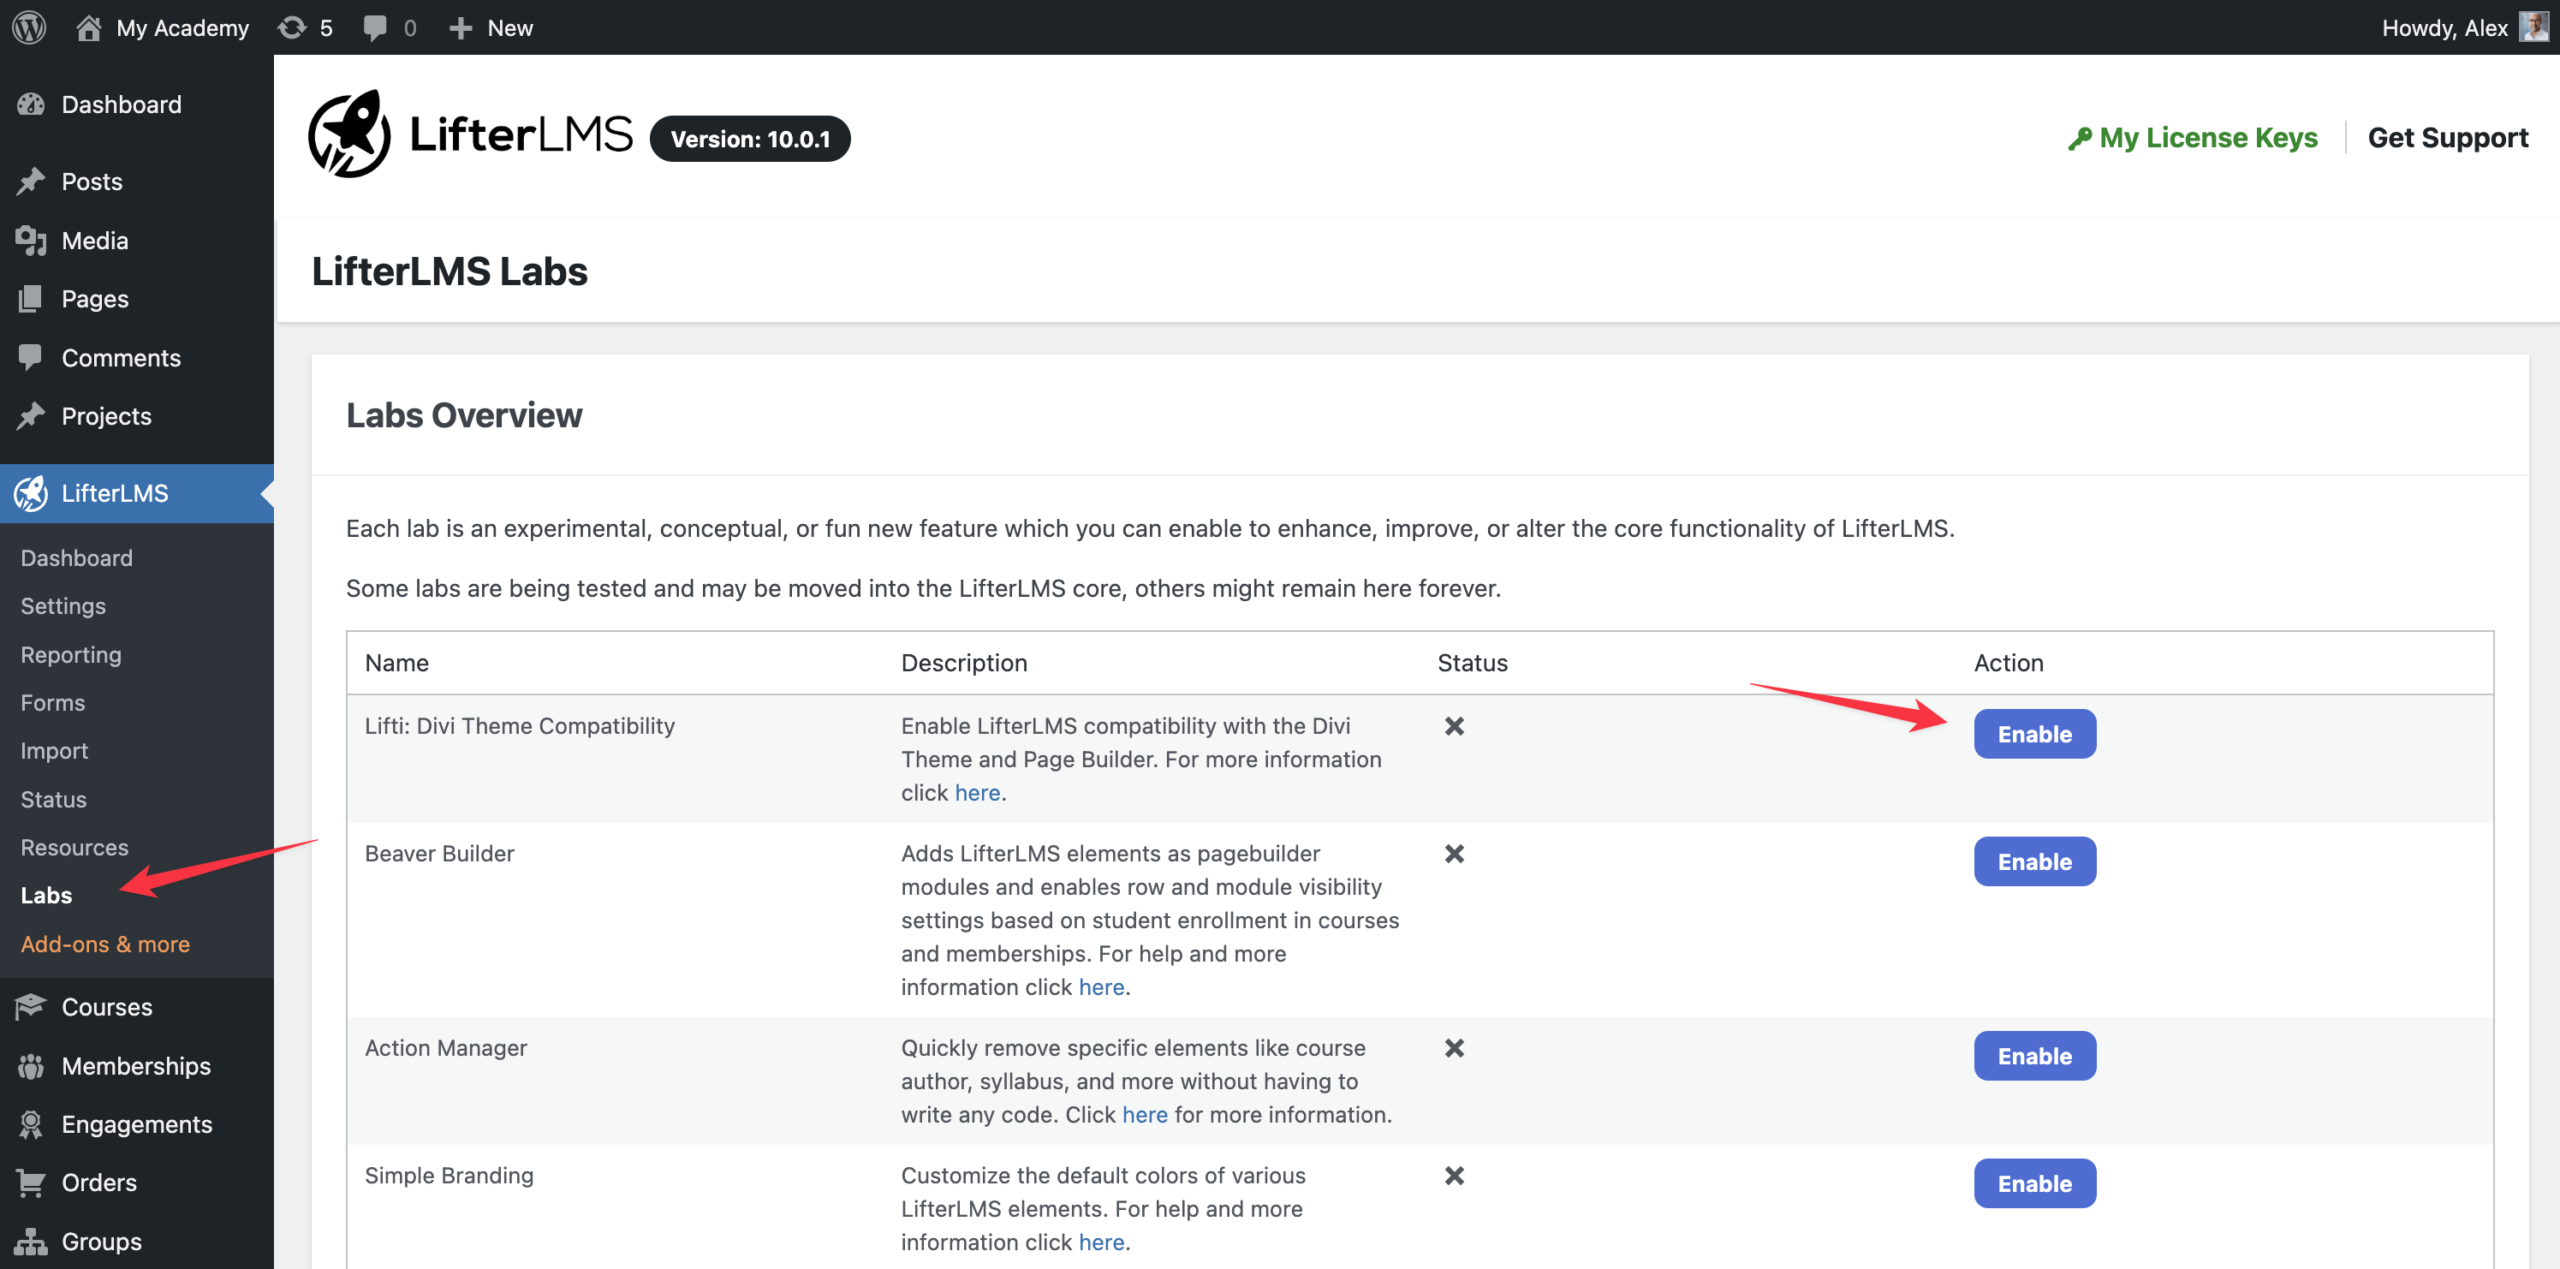Open the LifterLMS Dashboard submenu item
2560x1269 pixels.
(x=77, y=557)
